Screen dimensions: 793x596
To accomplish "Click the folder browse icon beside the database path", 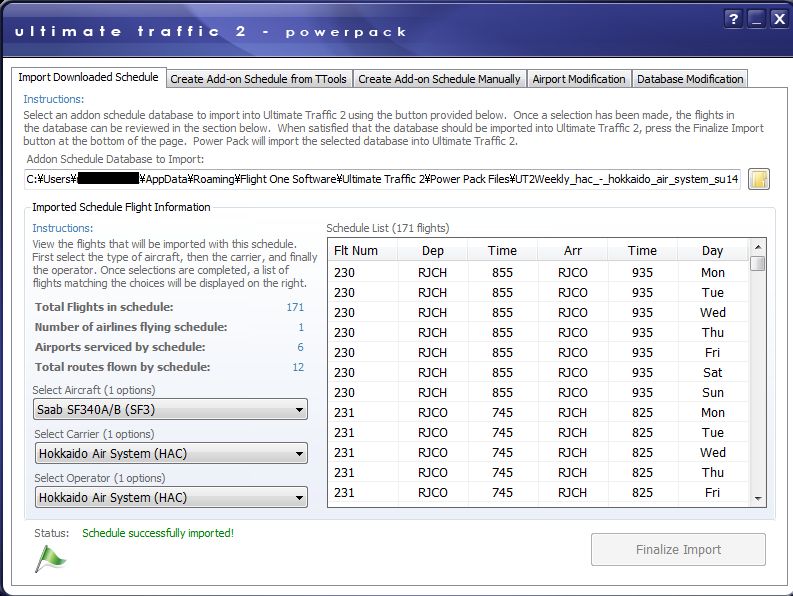I will (759, 179).
